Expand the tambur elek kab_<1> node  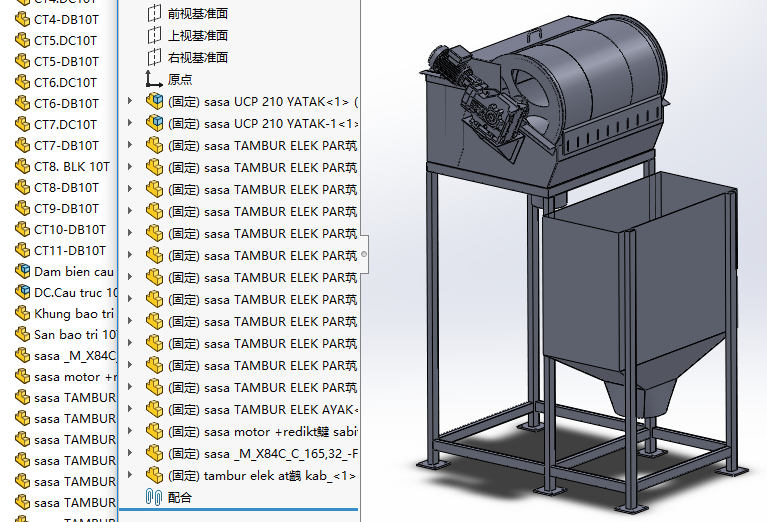[x=130, y=475]
